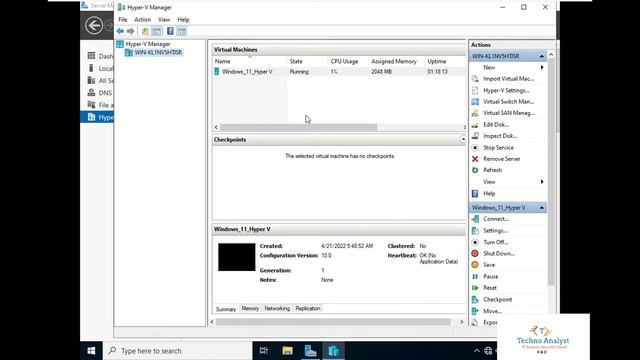Click the green Refresh action
Viewport: 640px width, 360px height.
click(493, 170)
